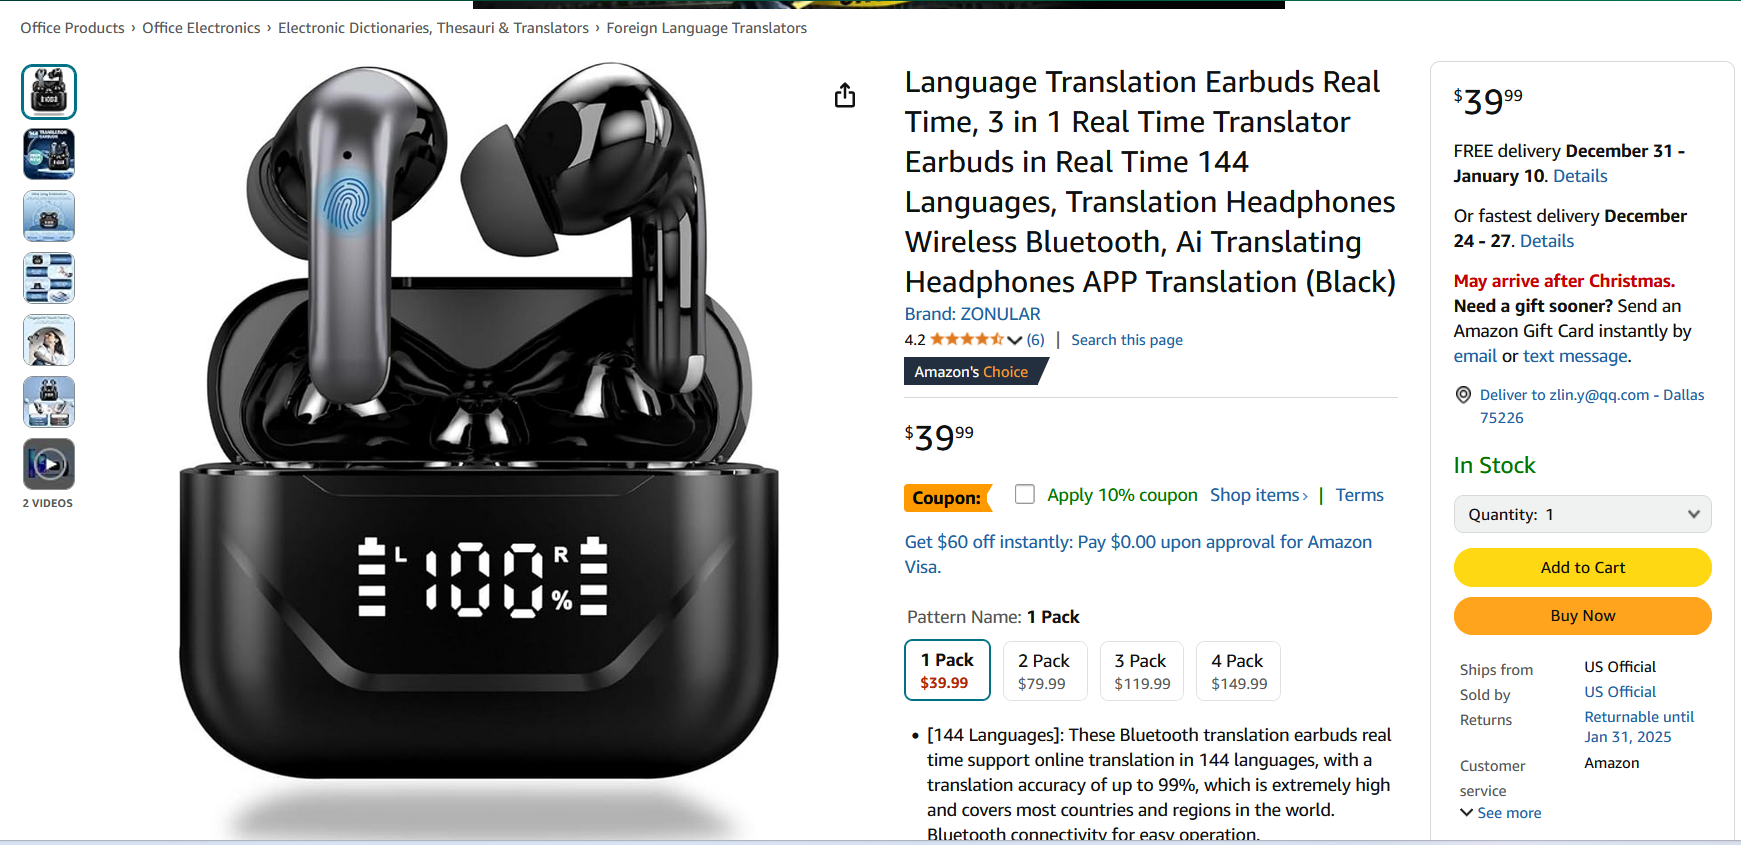The width and height of the screenshot is (1741, 845).
Task: View the second product thumbnail image
Action: pos(49,154)
